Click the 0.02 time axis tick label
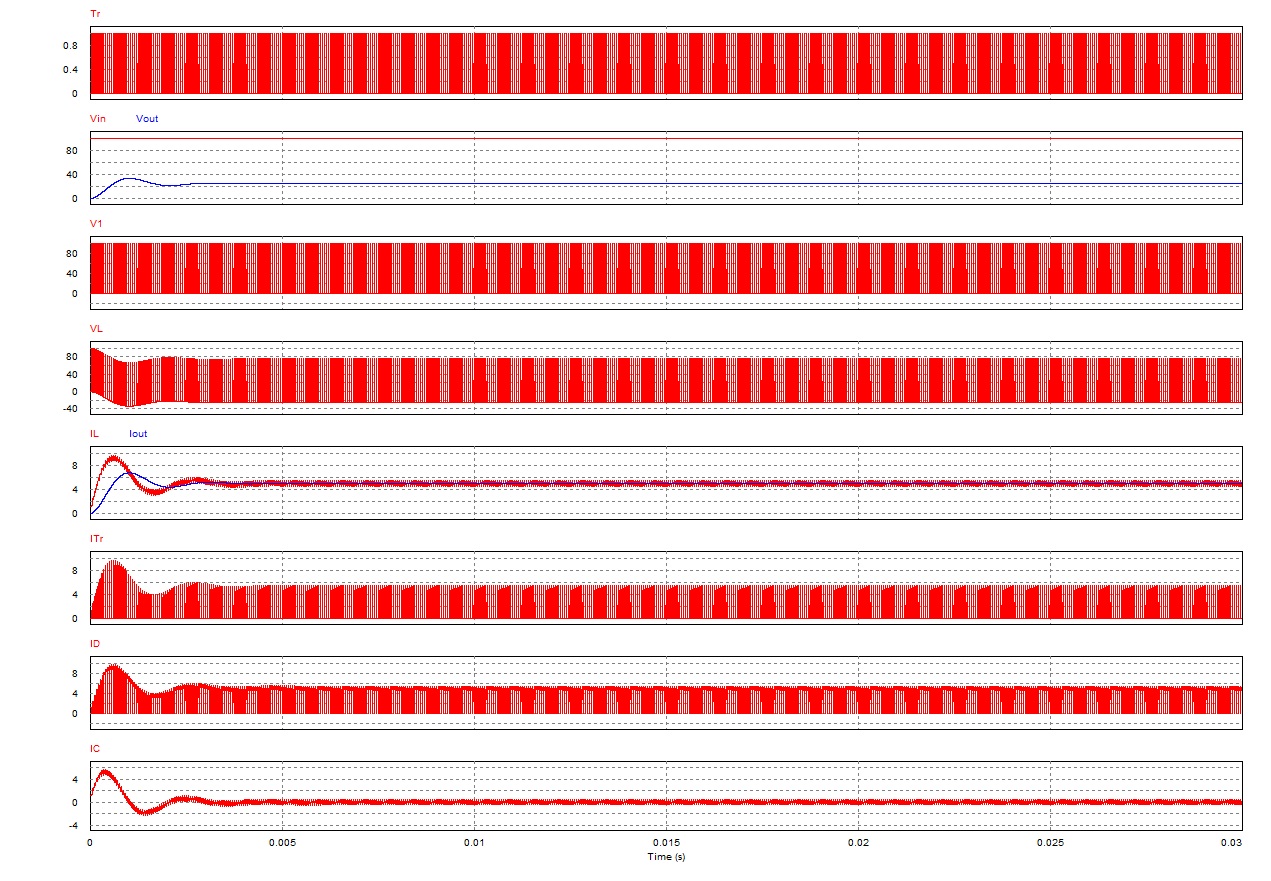The image size is (1271, 881). [859, 844]
